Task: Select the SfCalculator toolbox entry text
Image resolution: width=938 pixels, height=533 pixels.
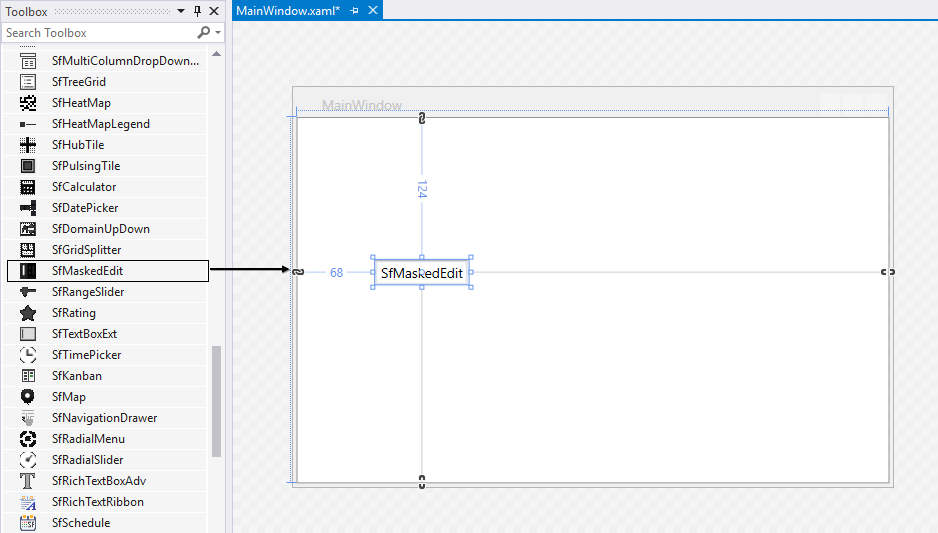Action: tap(84, 187)
